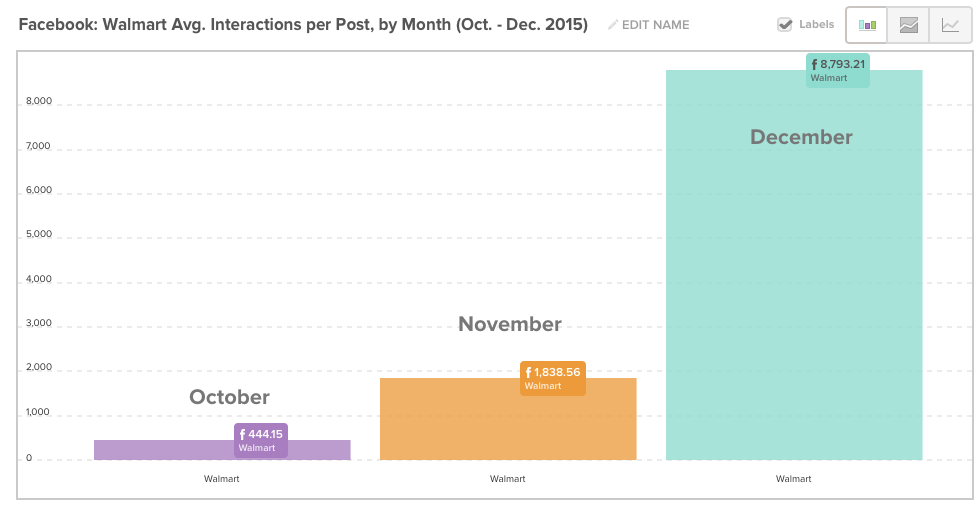Click the EDIT NAME link
The image size is (979, 508).
[656, 25]
